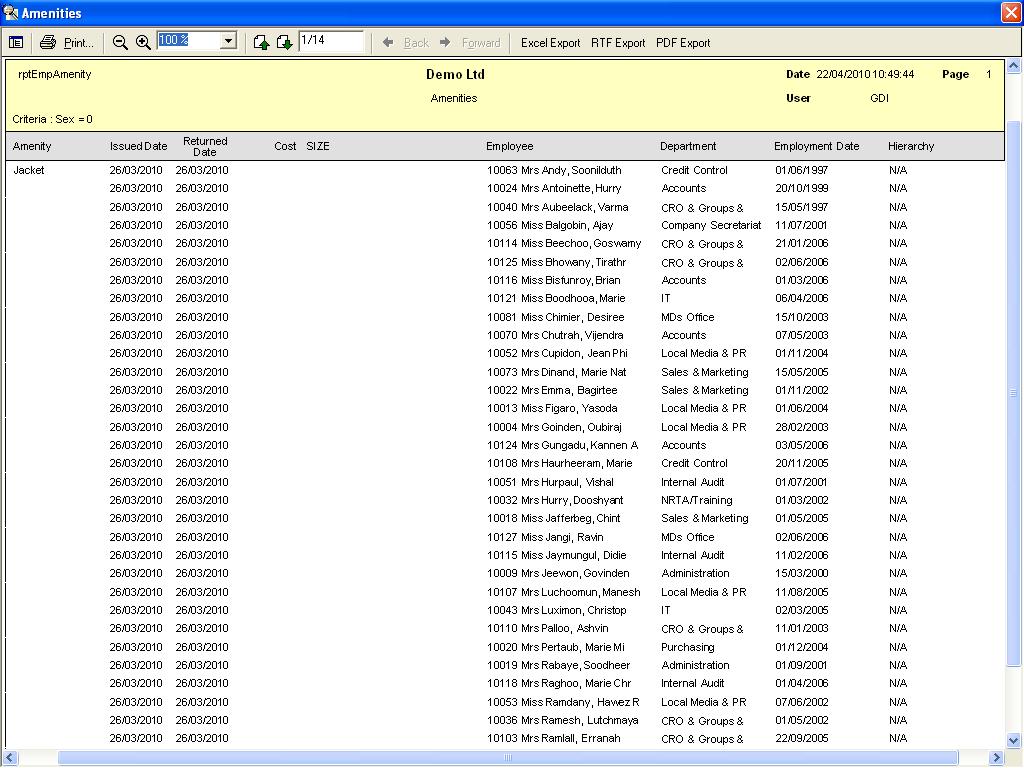Image resolution: width=1024 pixels, height=768 pixels.
Task: Click the horizontal scrollbar left arrow
Action: [x=12, y=758]
